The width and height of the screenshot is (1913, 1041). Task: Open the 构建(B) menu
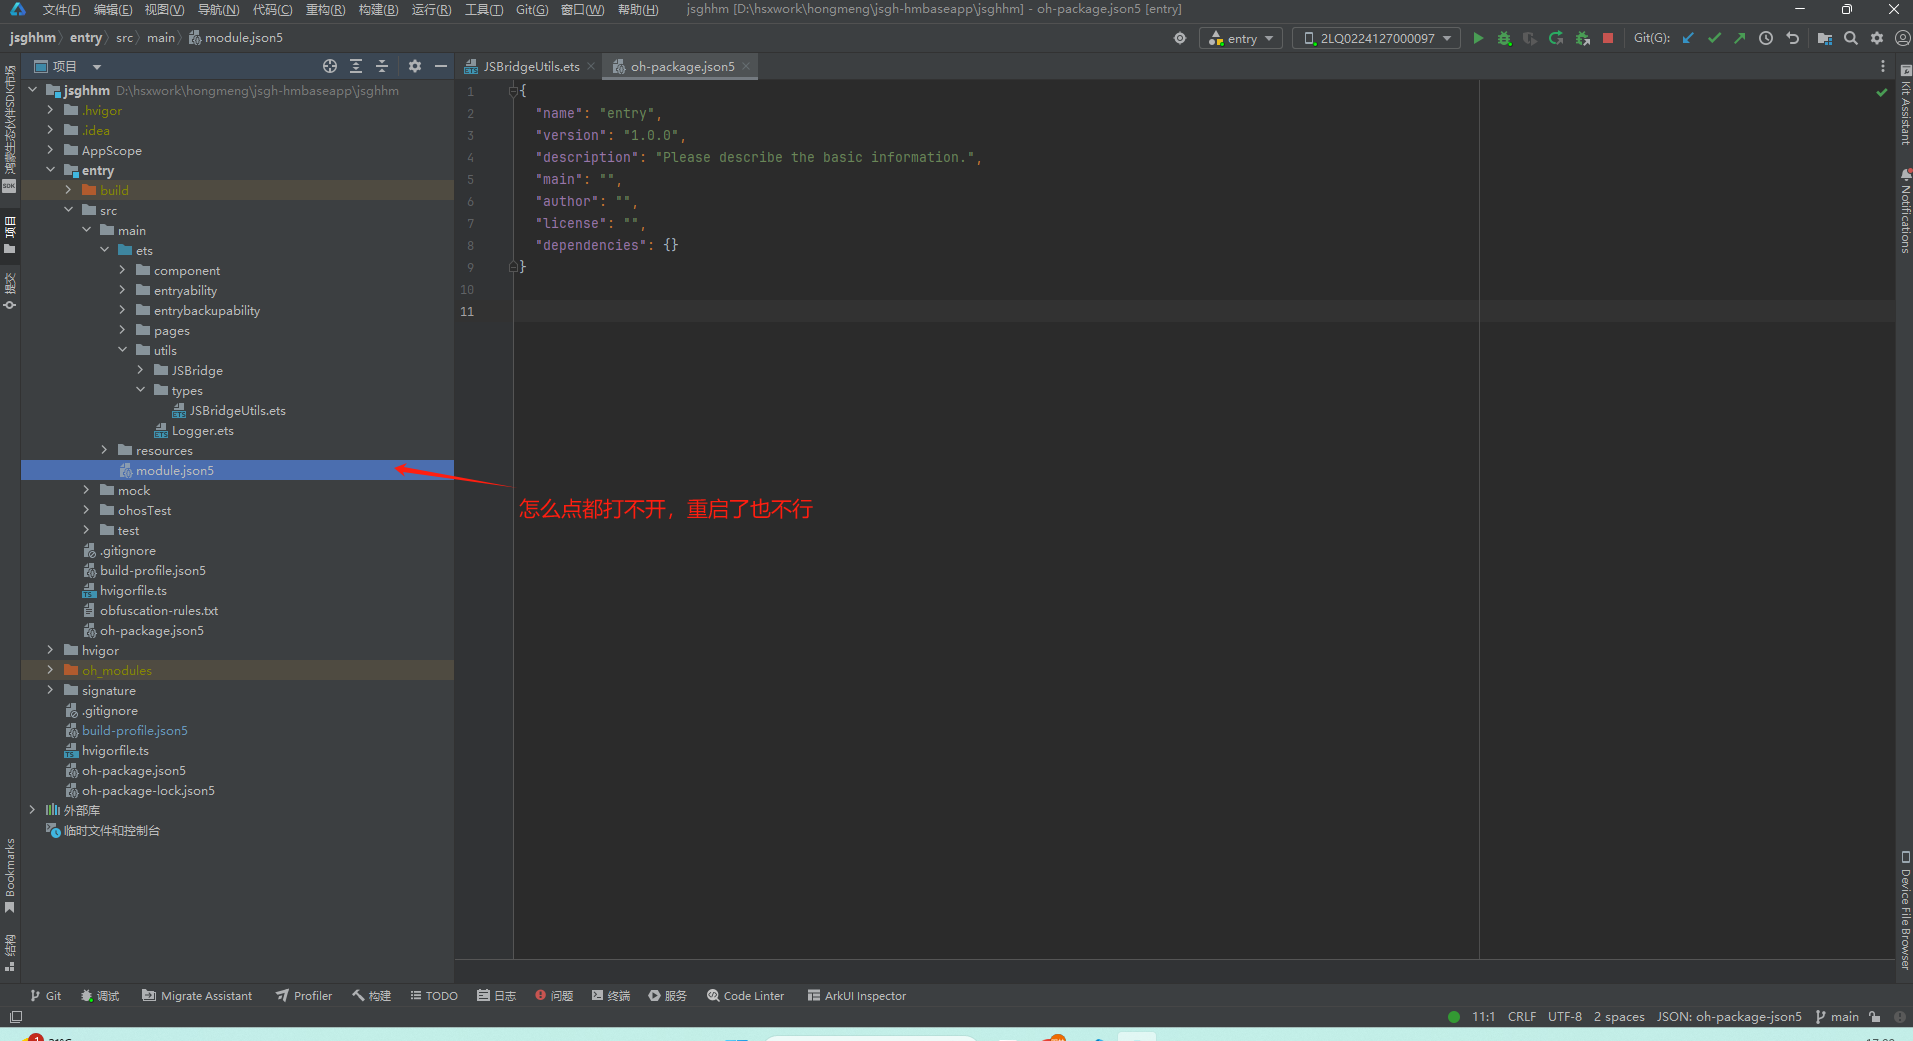(378, 9)
